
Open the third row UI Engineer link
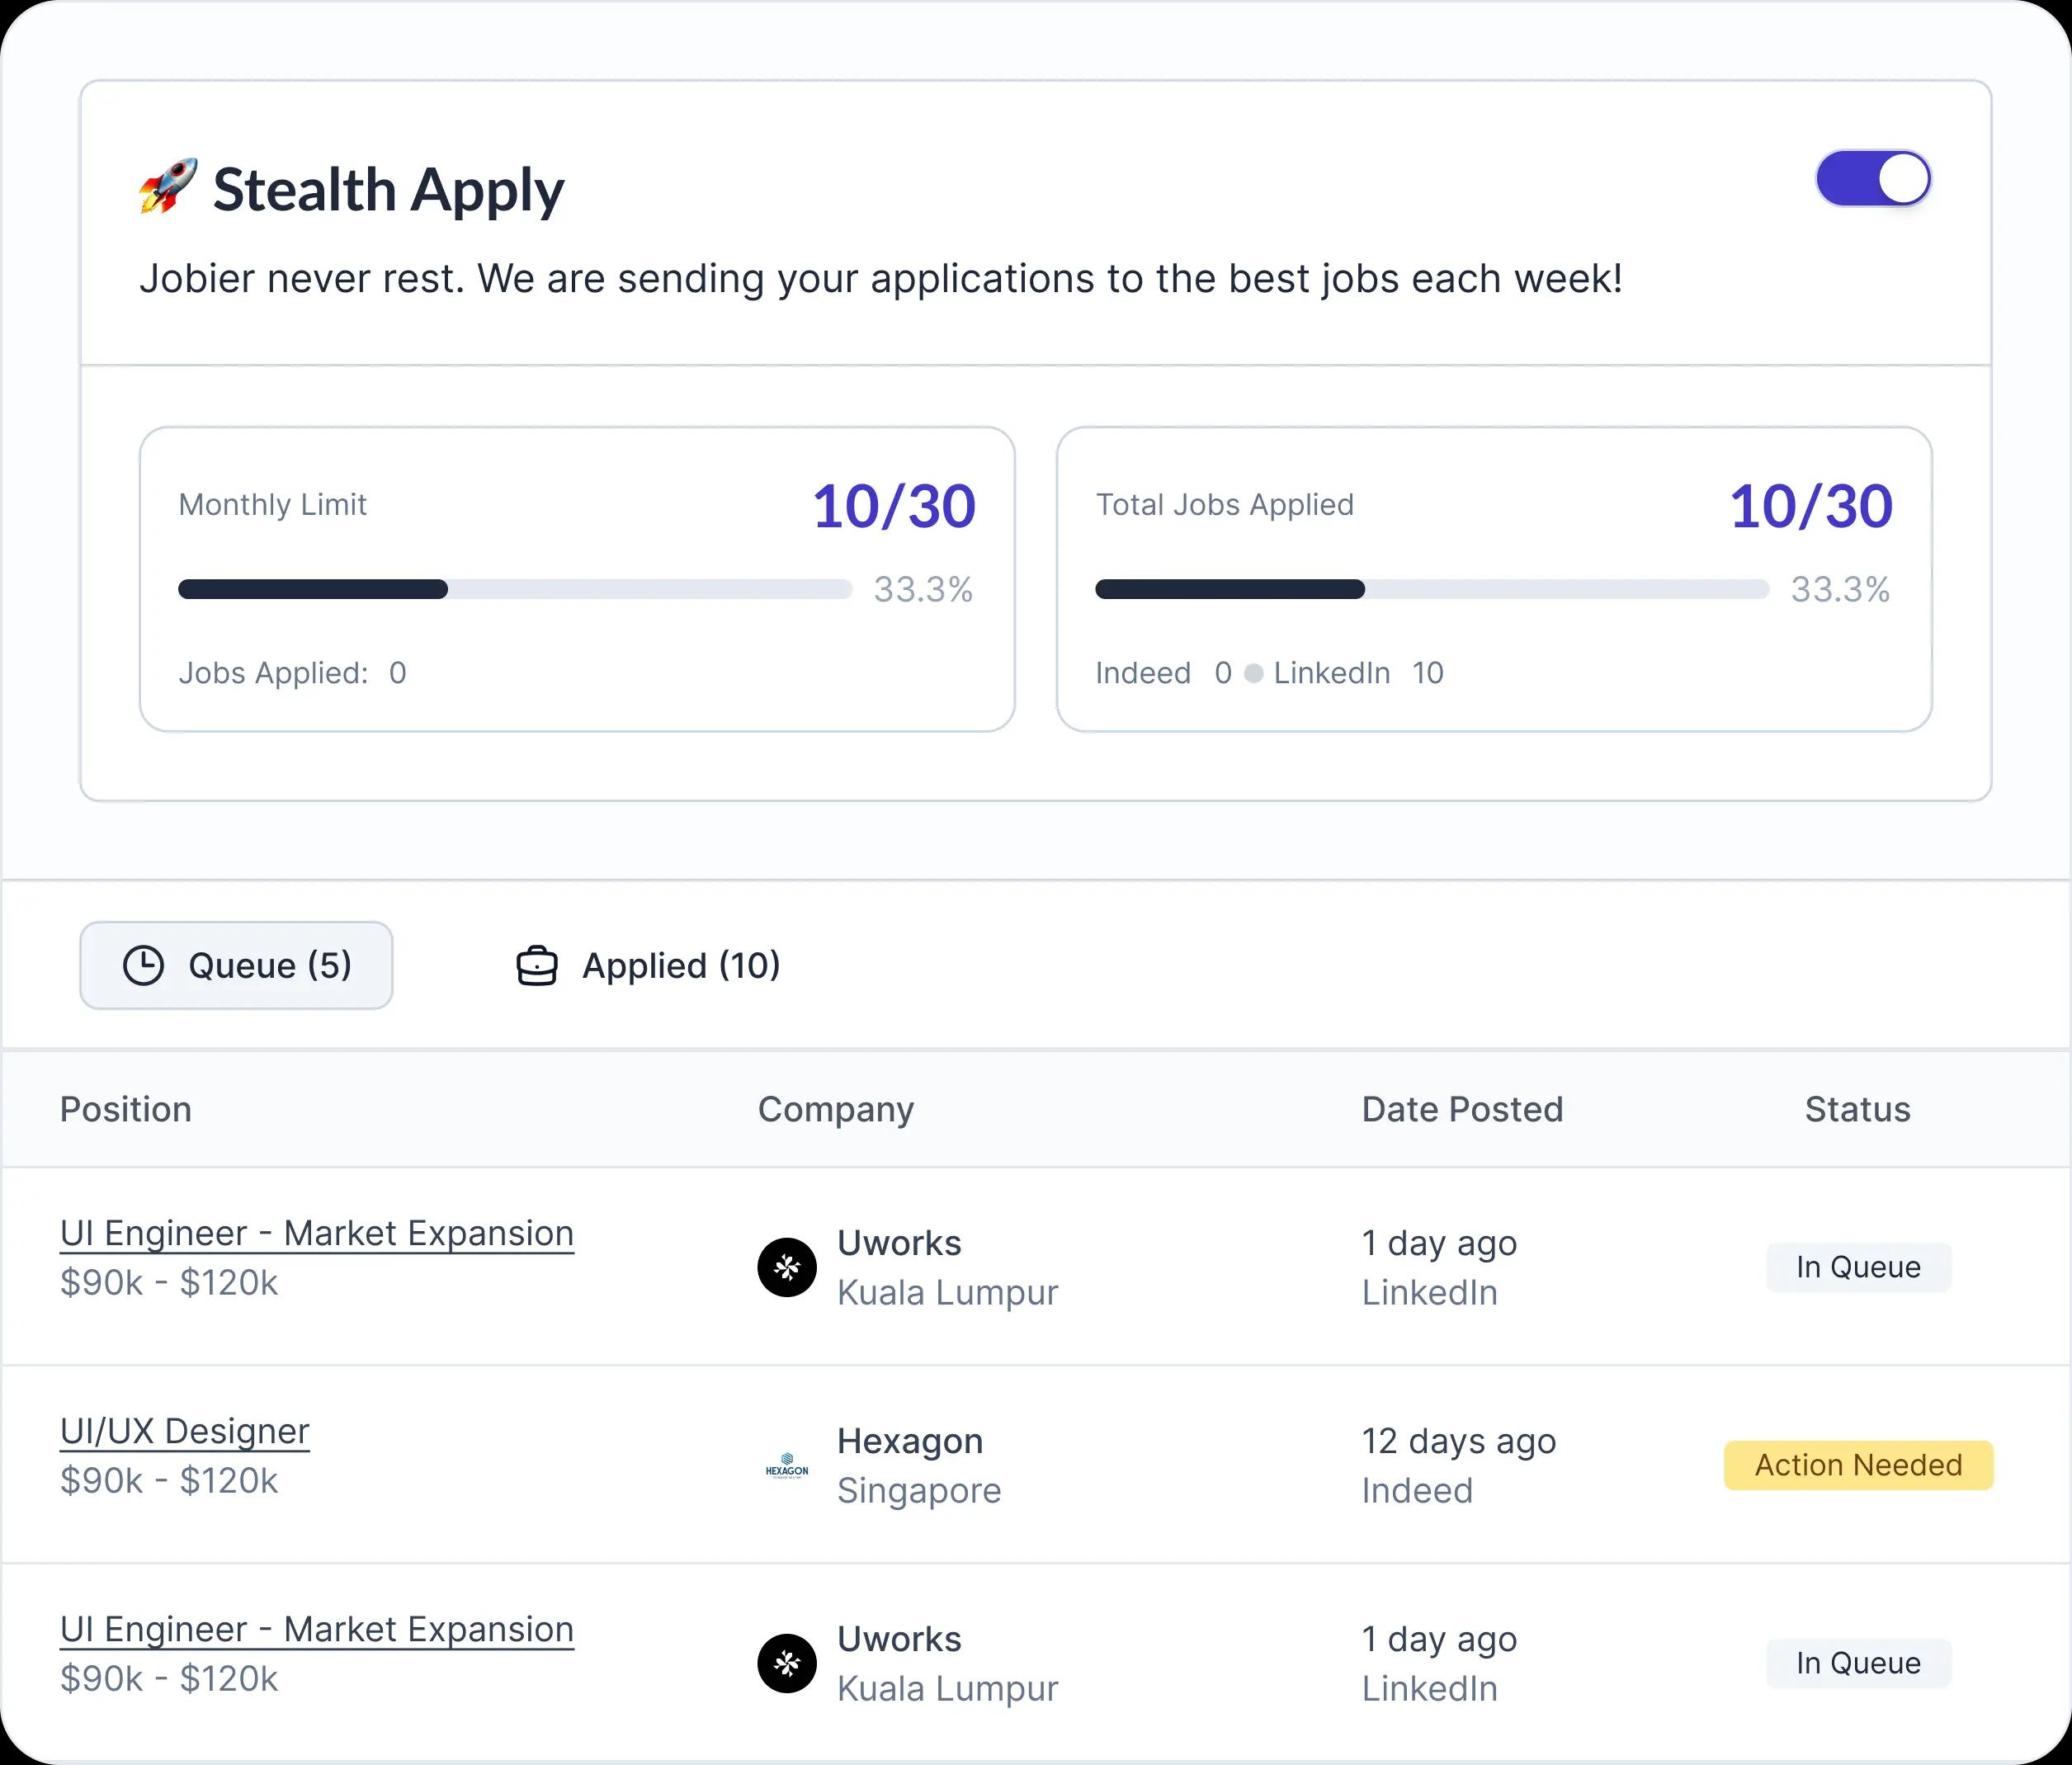coord(316,1629)
